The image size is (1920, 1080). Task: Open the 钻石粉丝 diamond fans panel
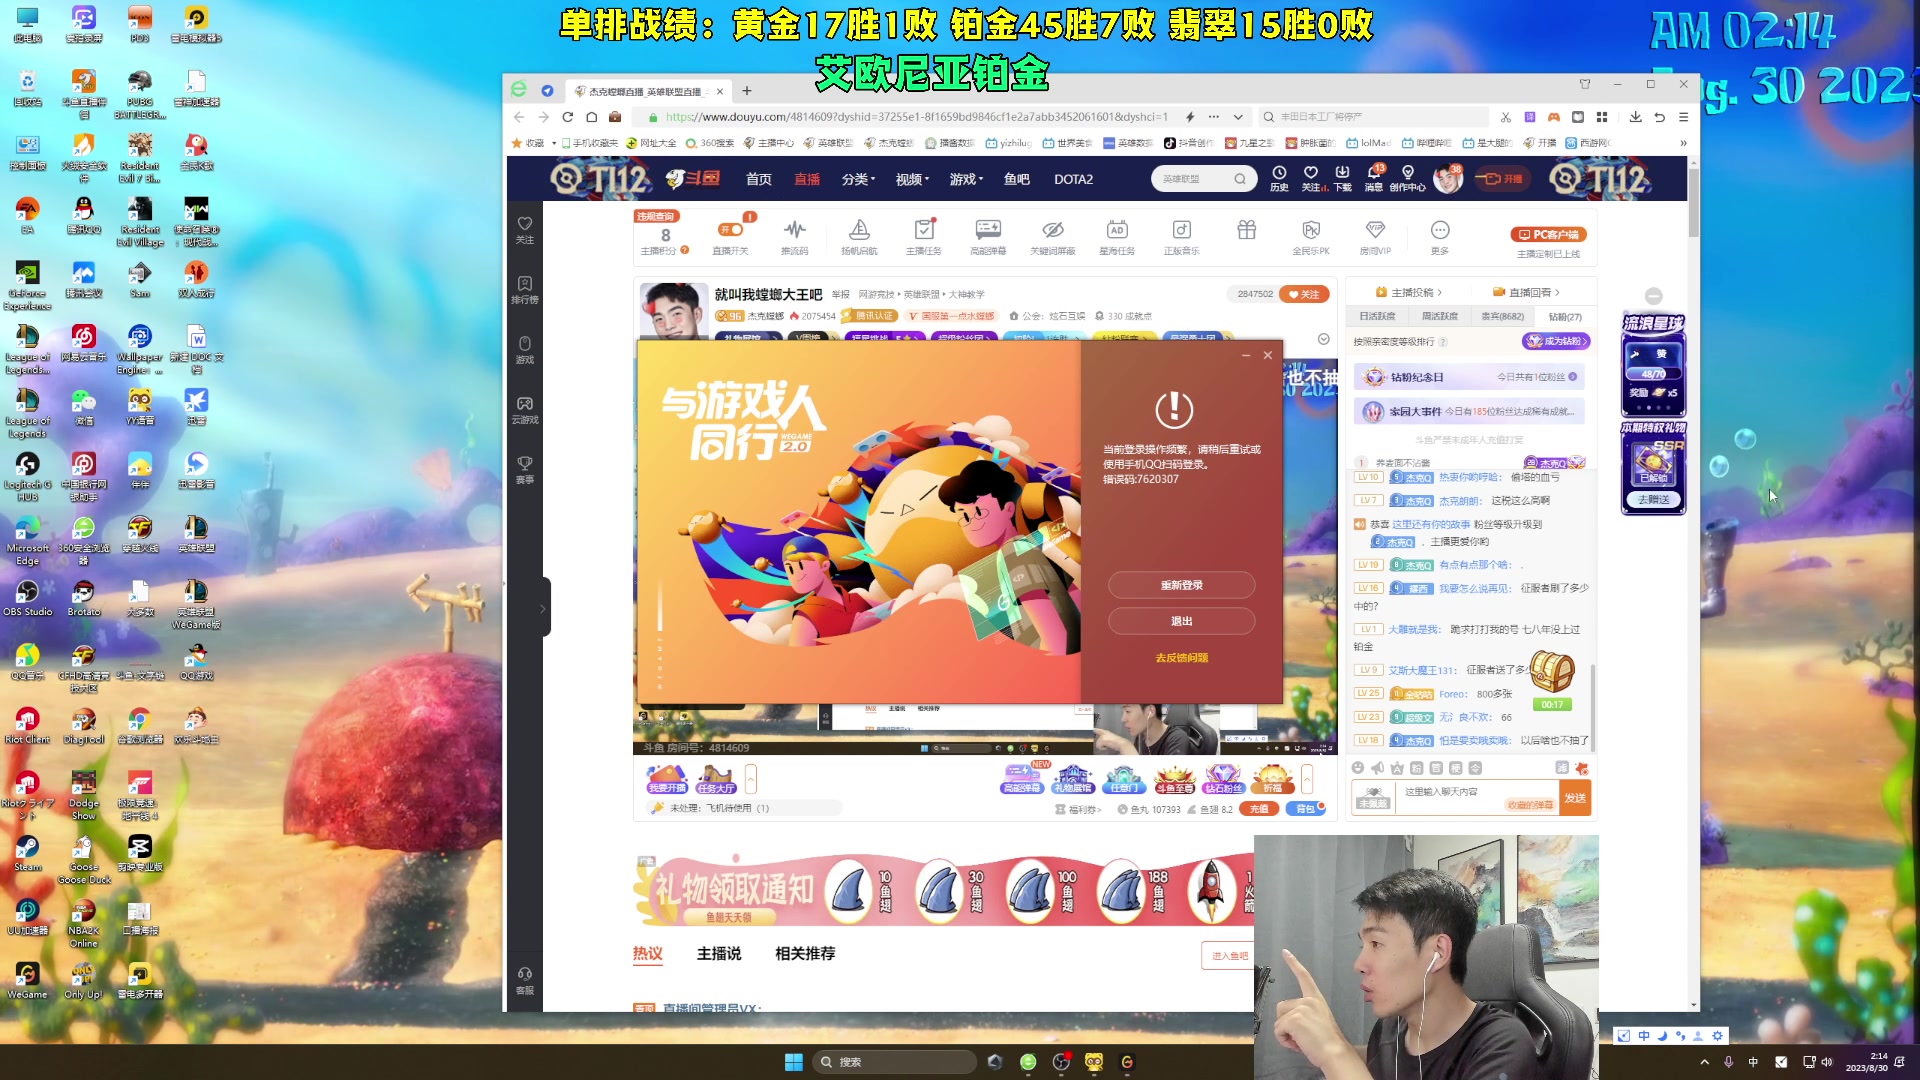(x=1226, y=778)
